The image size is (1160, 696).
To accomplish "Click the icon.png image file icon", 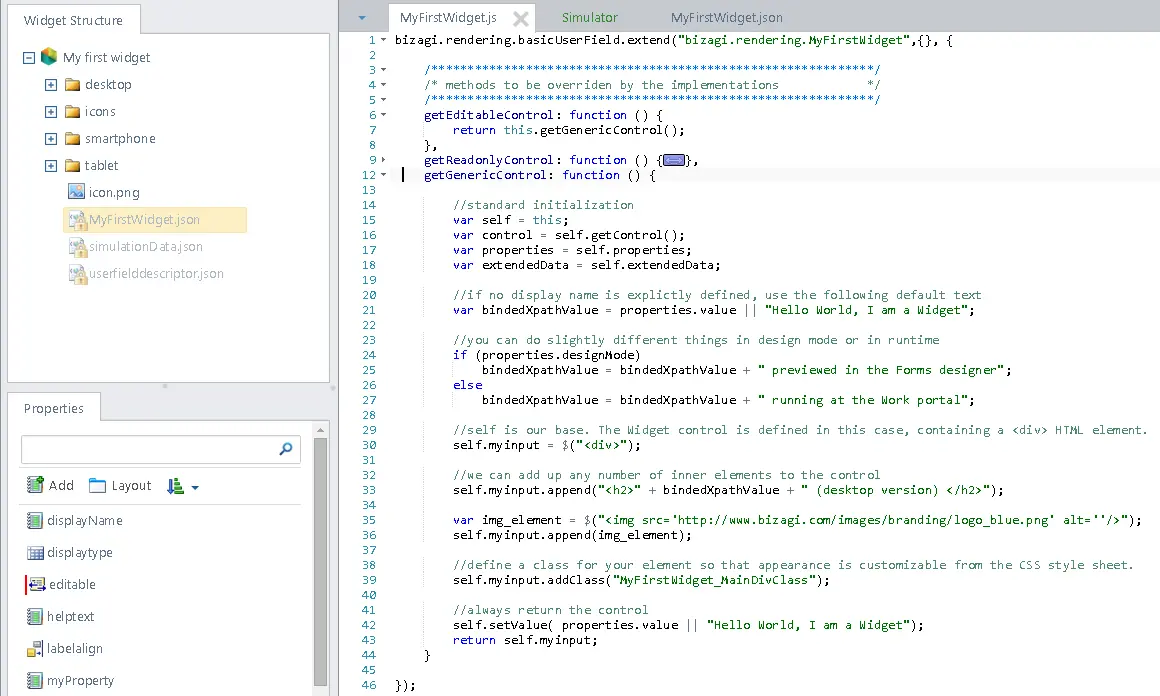I will (76, 192).
